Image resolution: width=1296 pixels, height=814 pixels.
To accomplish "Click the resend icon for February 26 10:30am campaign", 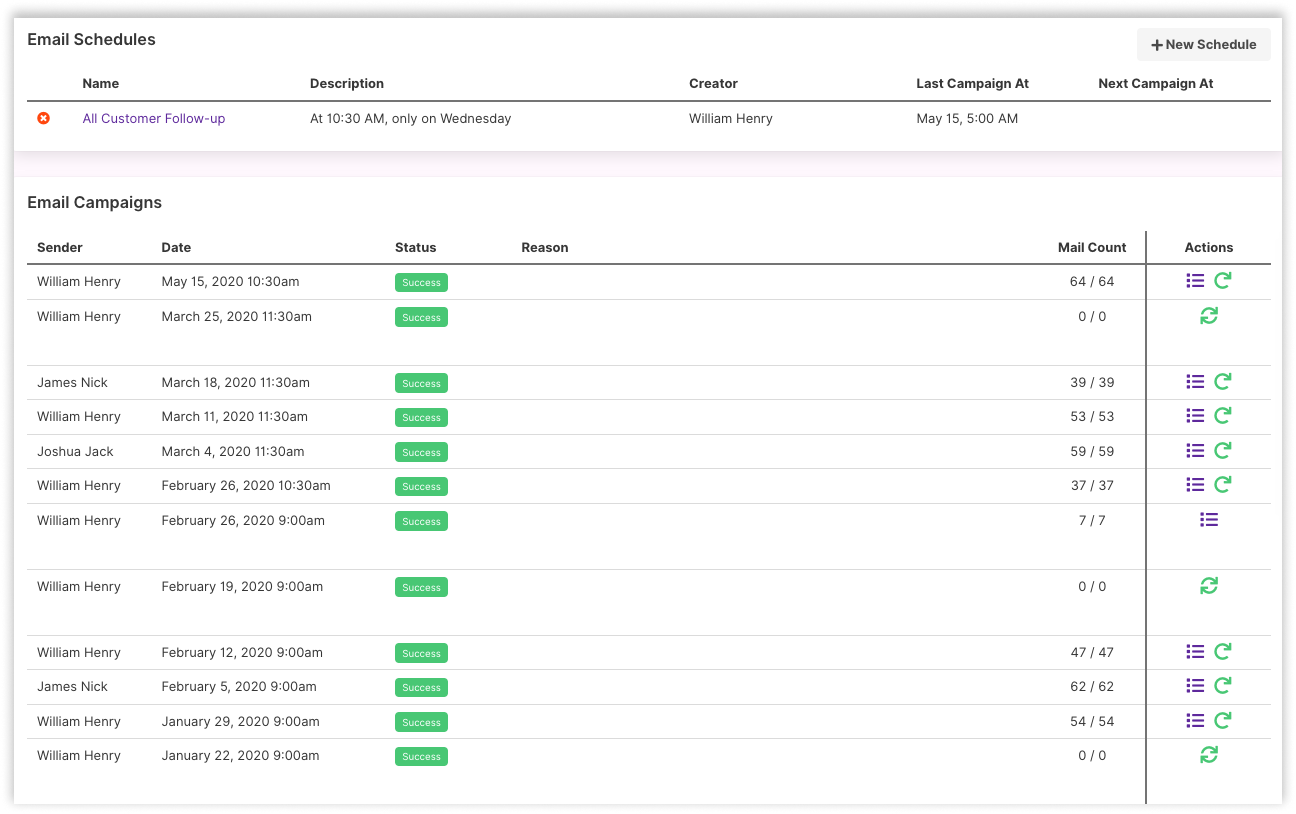I will point(1222,485).
